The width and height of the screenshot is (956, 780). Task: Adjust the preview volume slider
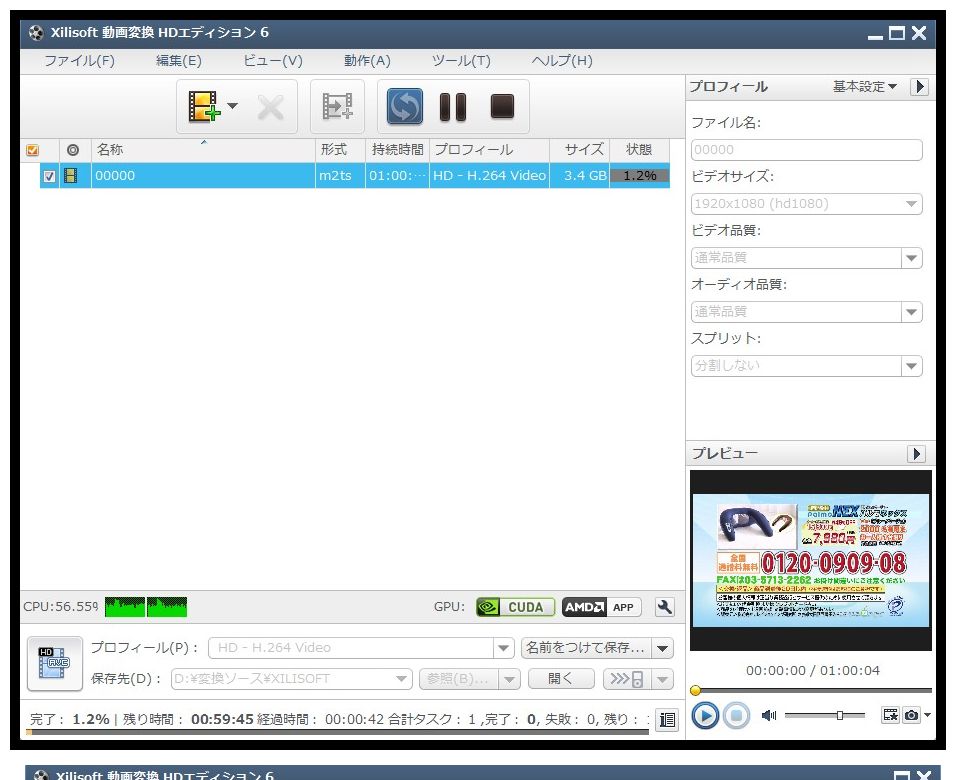coord(824,715)
